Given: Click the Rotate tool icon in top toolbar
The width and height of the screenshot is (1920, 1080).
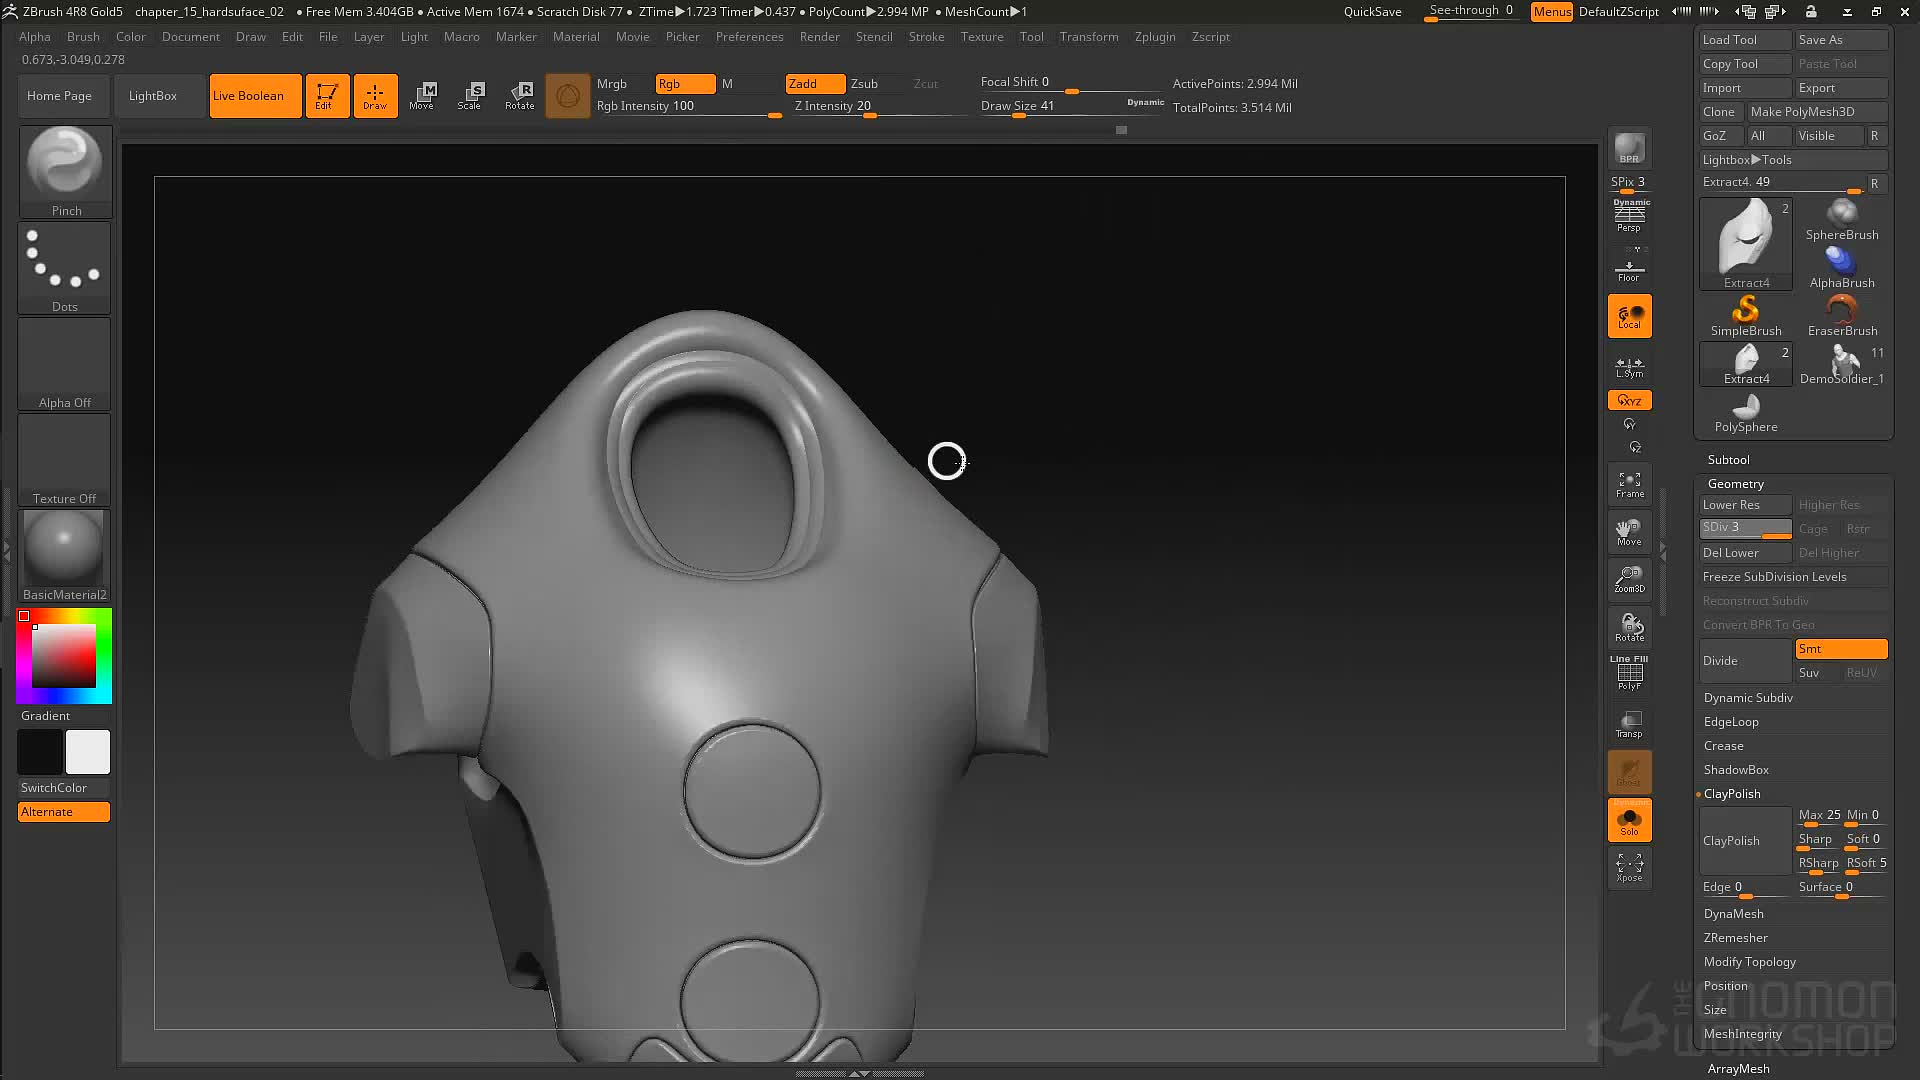Looking at the screenshot, I should (520, 96).
